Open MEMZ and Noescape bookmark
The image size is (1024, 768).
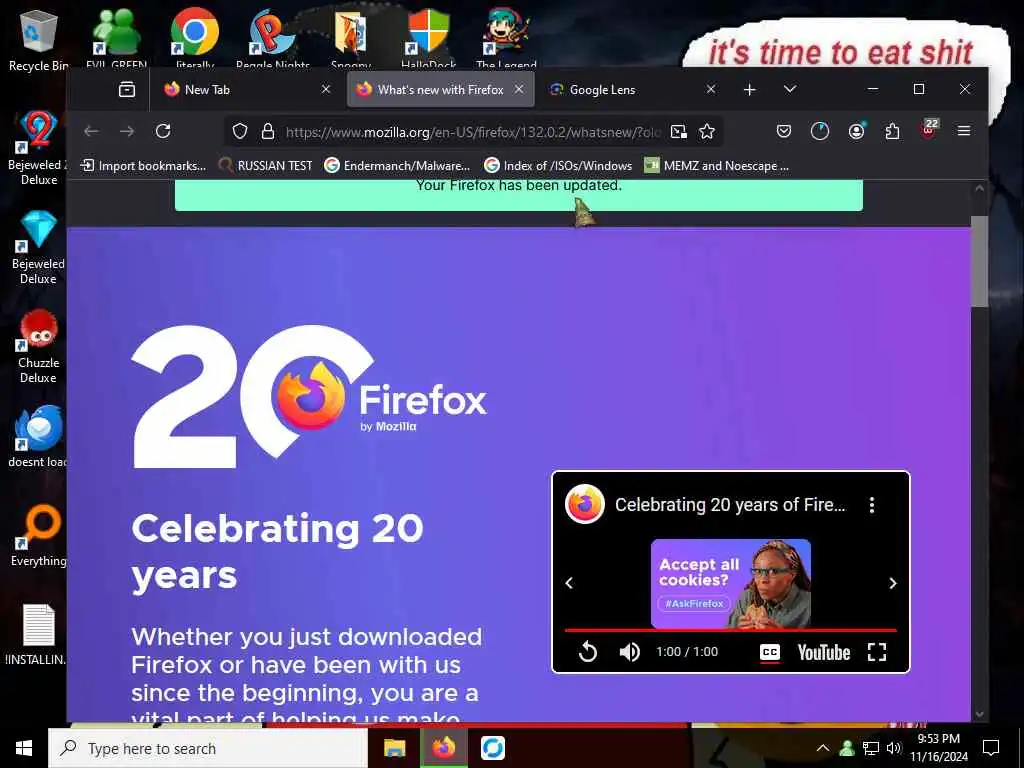coord(716,166)
